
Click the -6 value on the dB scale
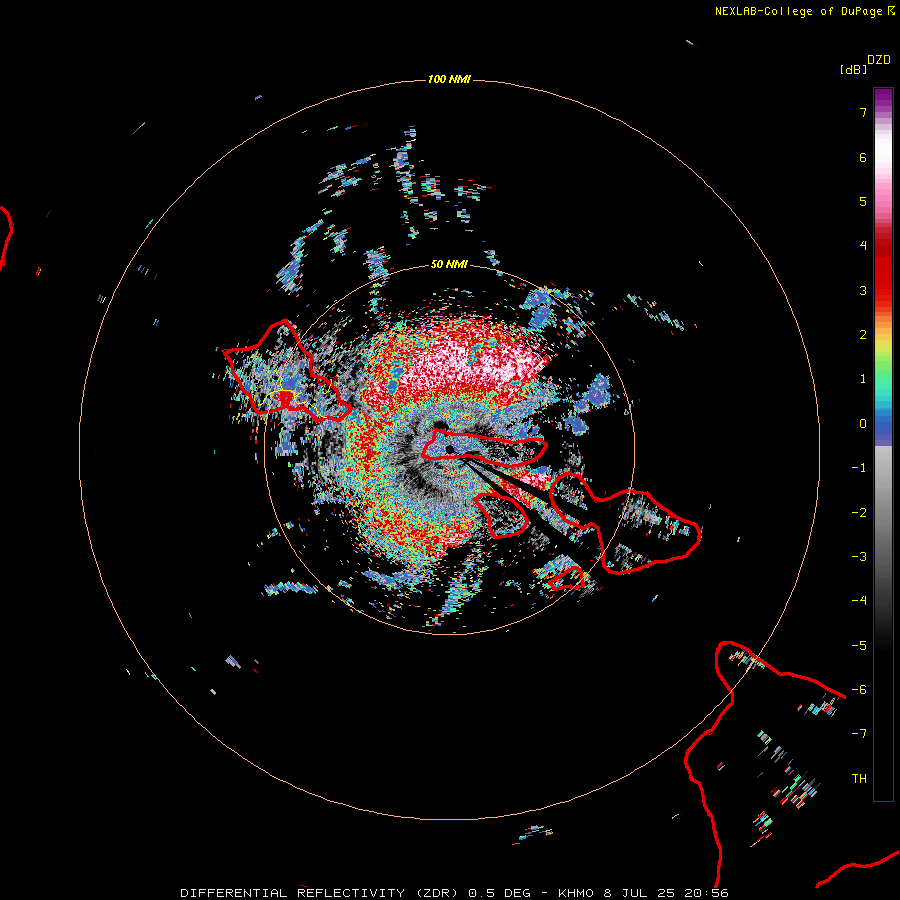coord(859,690)
